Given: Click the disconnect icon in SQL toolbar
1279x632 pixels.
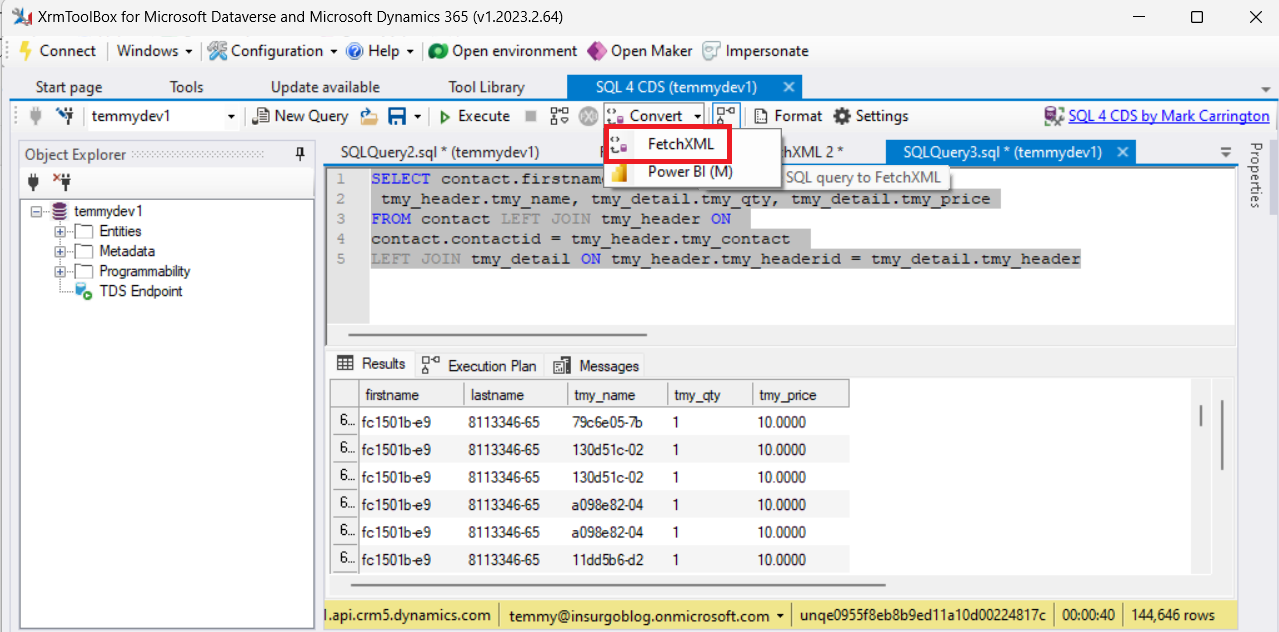Looking at the screenshot, I should pos(65,116).
